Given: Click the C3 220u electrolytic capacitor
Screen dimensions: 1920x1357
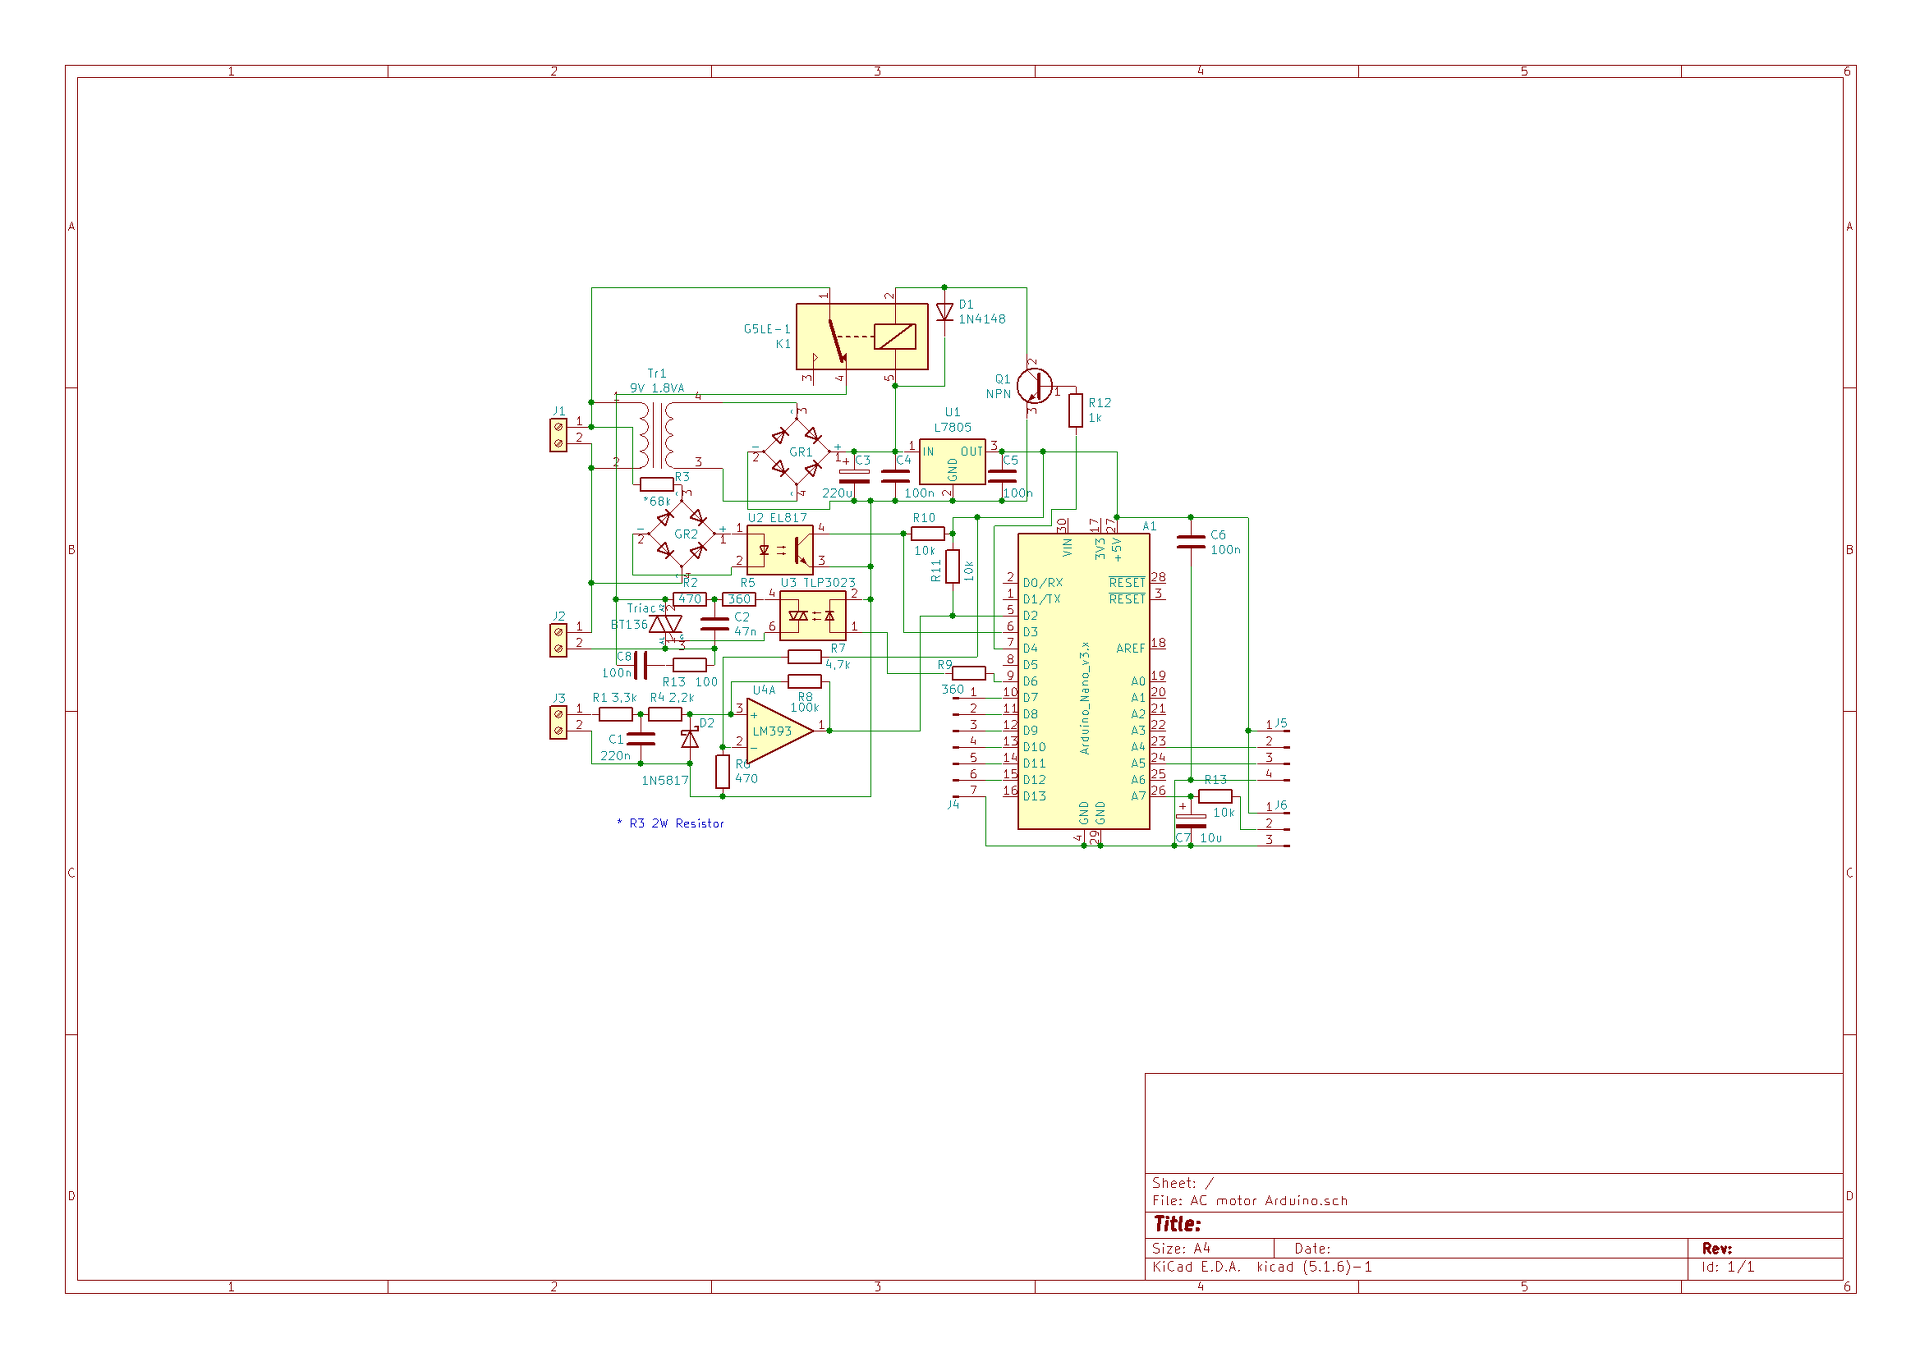Looking at the screenshot, I should tap(853, 476).
